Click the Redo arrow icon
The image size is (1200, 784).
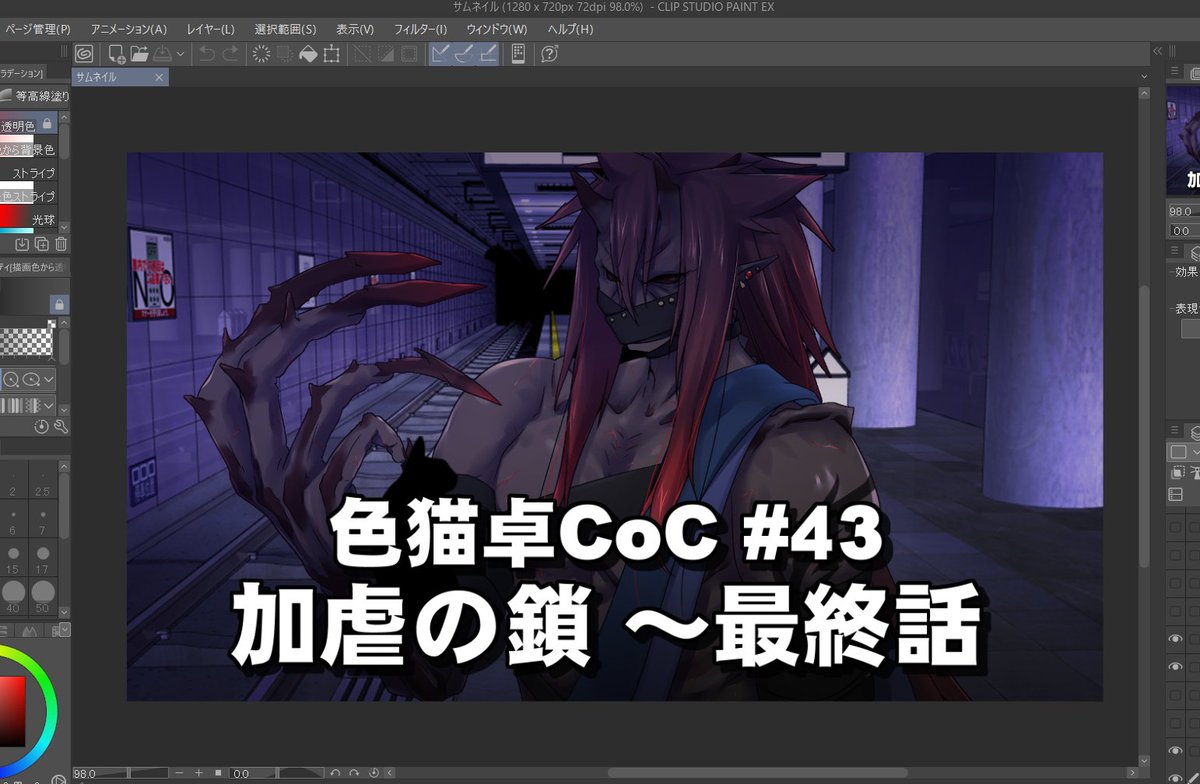point(230,54)
